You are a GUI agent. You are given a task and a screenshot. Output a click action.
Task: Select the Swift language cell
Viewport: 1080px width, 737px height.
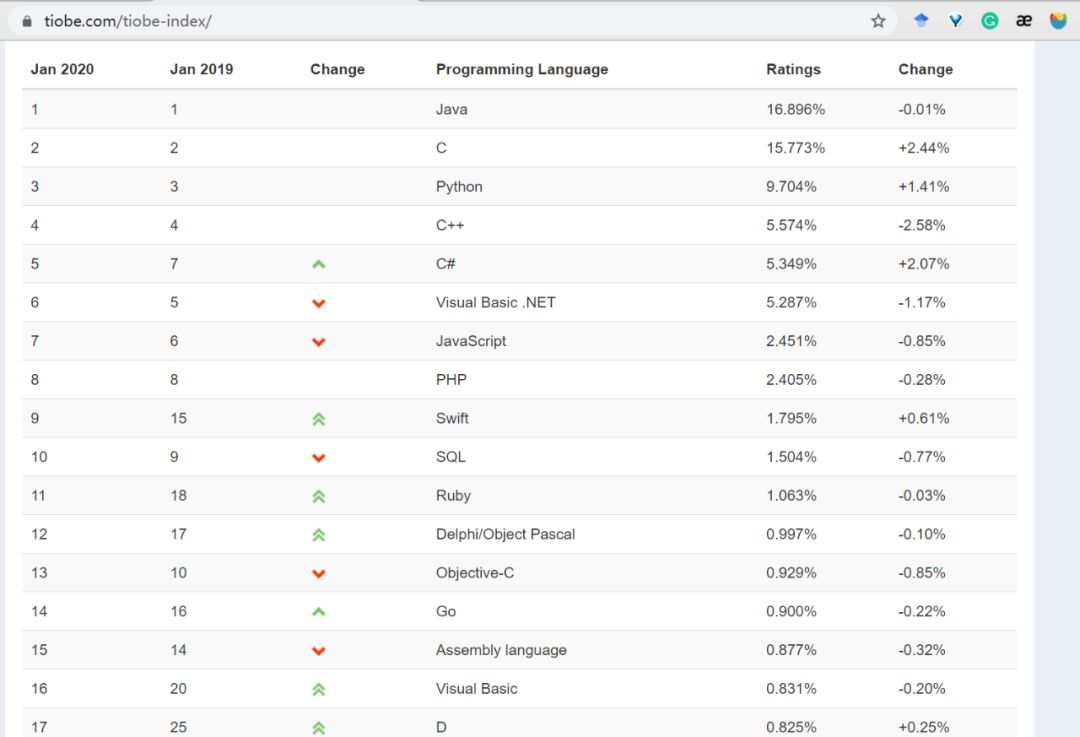point(453,418)
